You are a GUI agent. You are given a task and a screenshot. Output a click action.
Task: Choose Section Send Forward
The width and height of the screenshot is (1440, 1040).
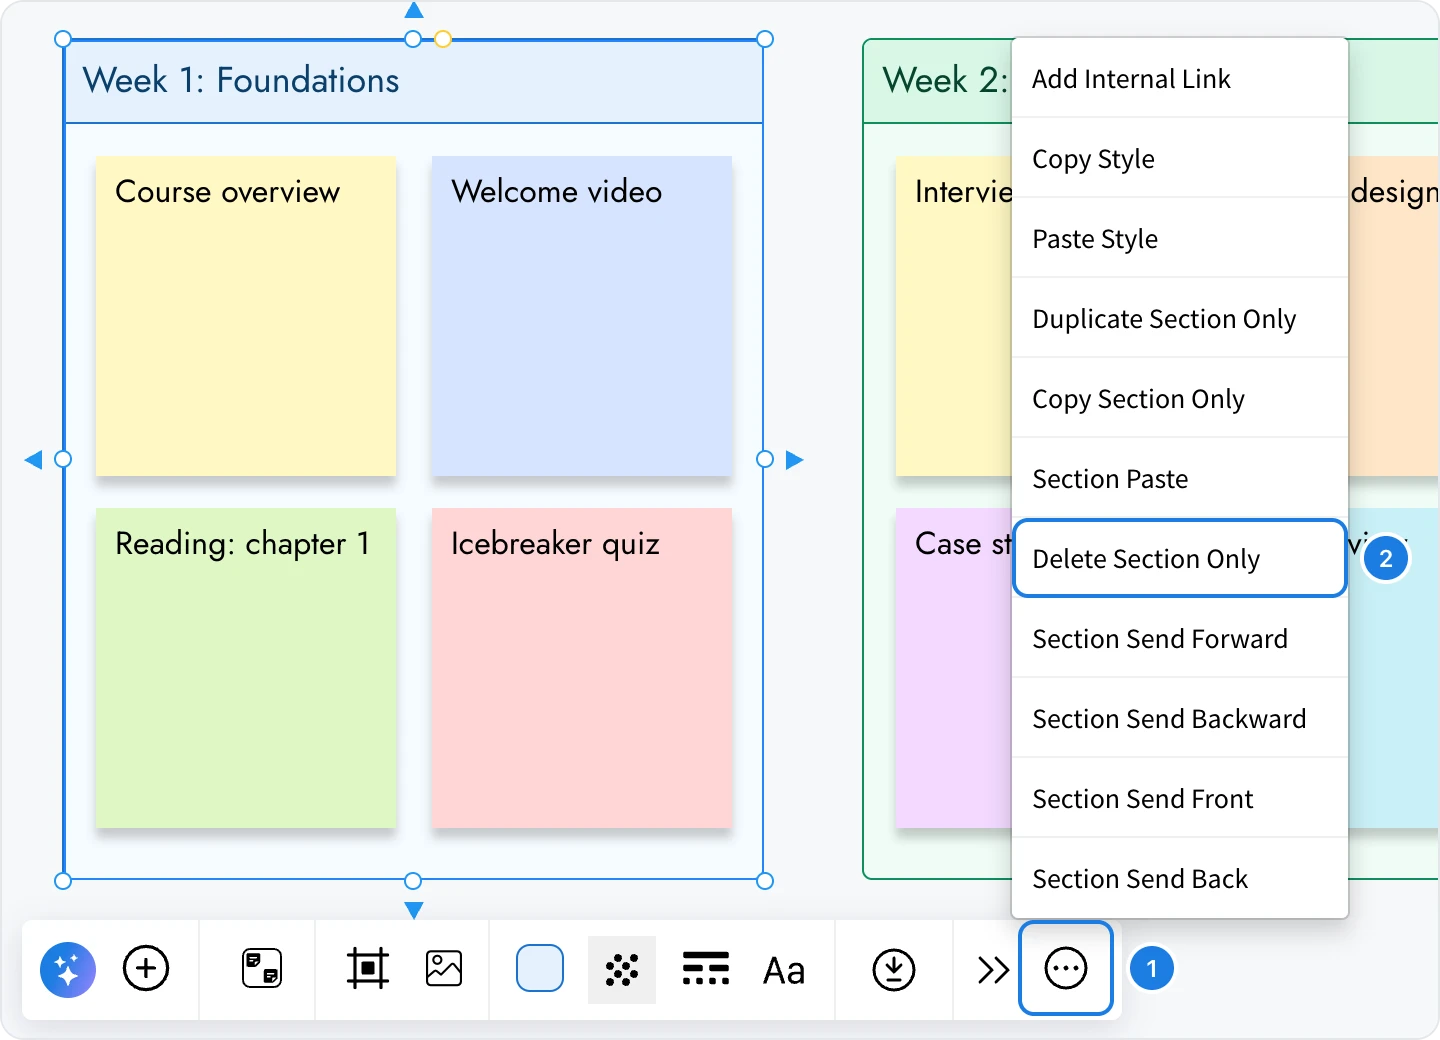click(x=1180, y=638)
